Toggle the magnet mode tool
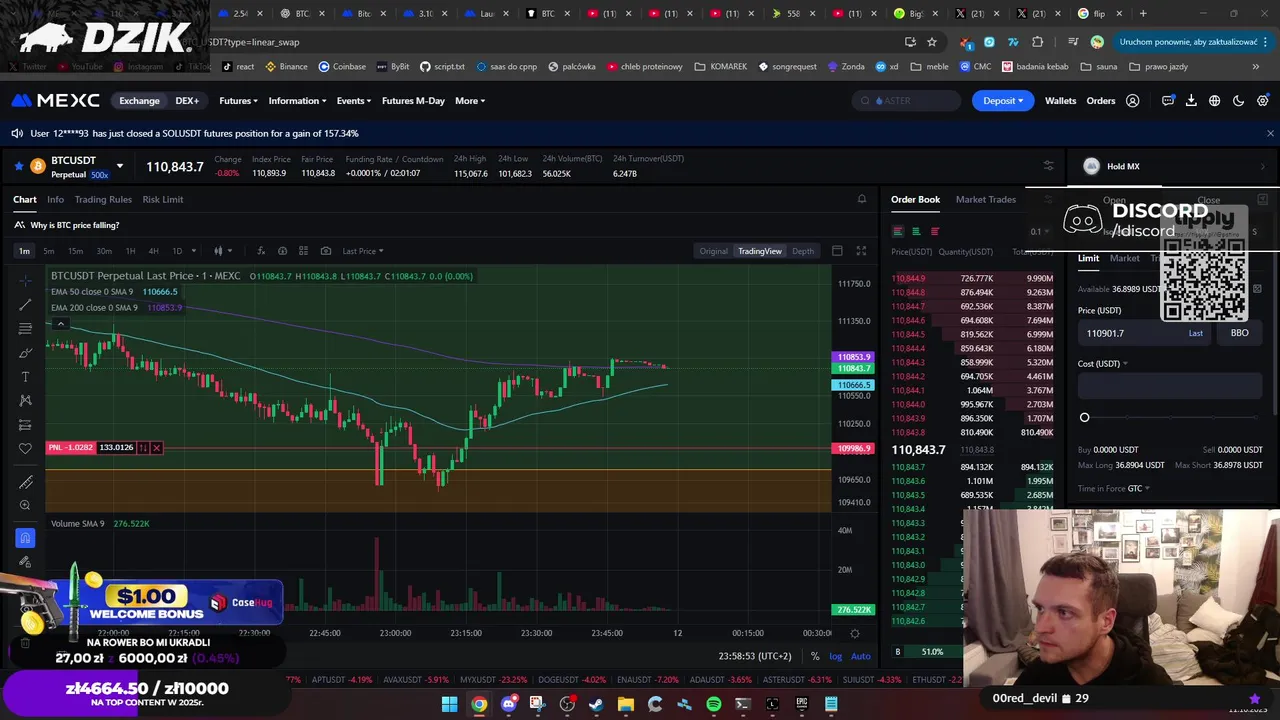Screen dimensions: 1280x720 (x=25, y=538)
